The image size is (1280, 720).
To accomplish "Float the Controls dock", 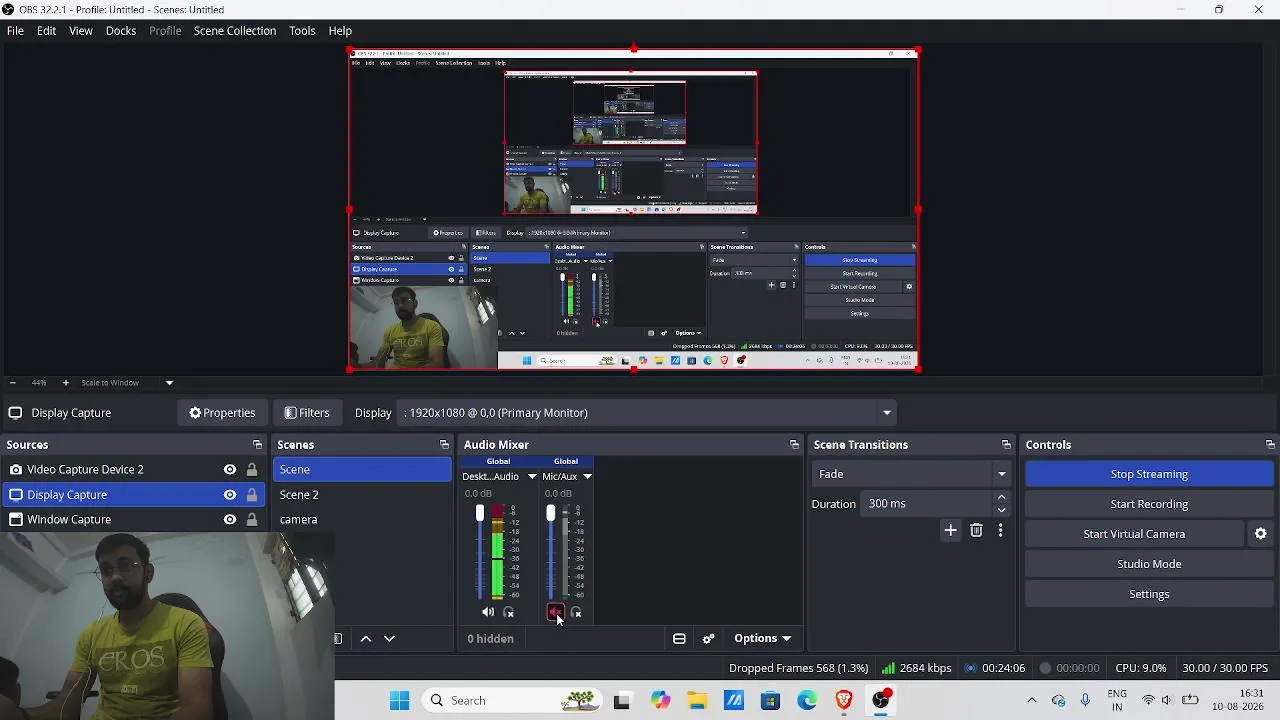I will (1270, 445).
